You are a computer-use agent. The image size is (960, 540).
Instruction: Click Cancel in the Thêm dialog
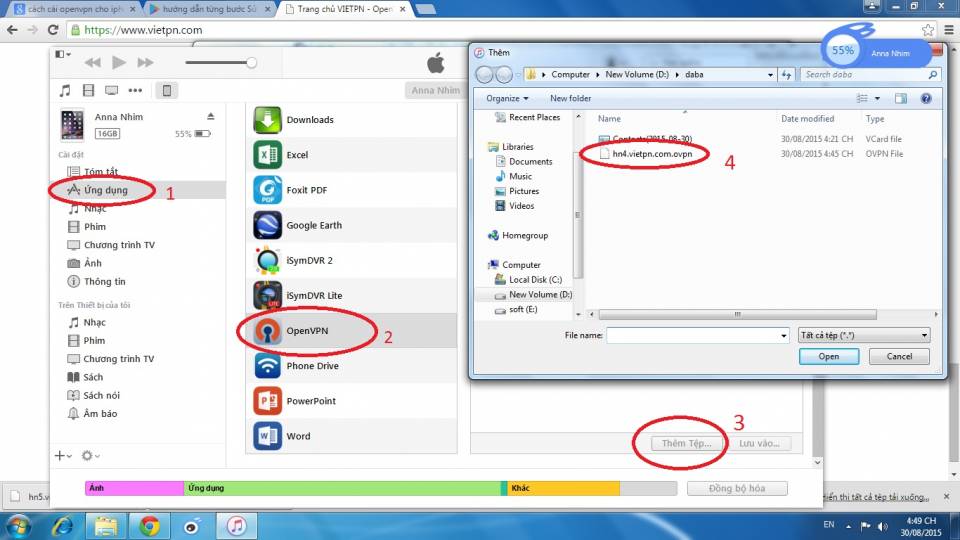[x=899, y=356]
